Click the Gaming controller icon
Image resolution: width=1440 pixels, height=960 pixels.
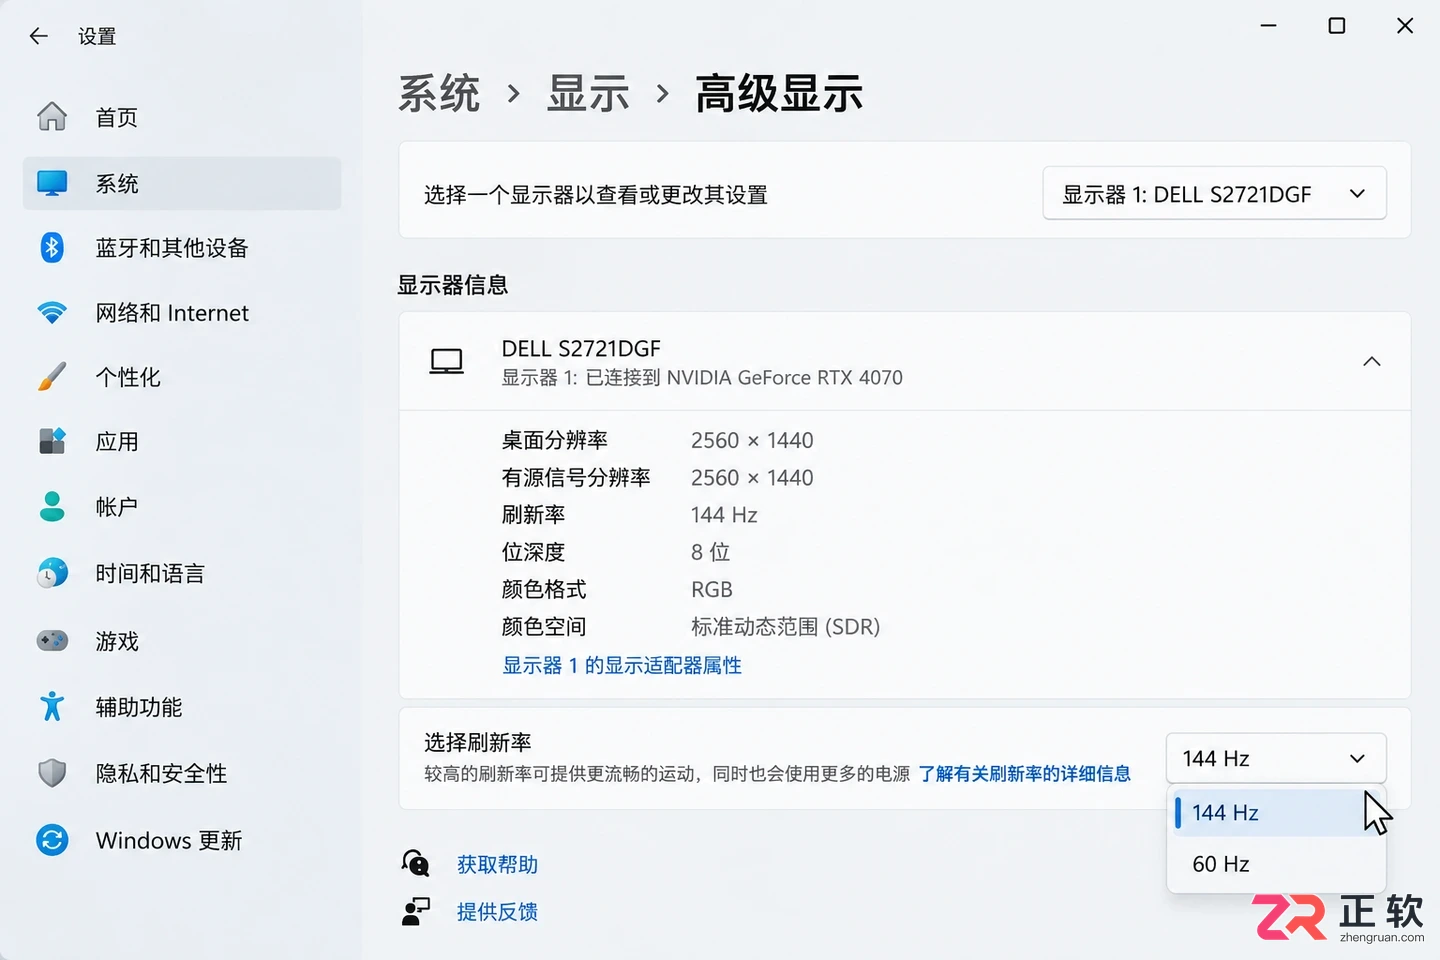[x=52, y=640]
